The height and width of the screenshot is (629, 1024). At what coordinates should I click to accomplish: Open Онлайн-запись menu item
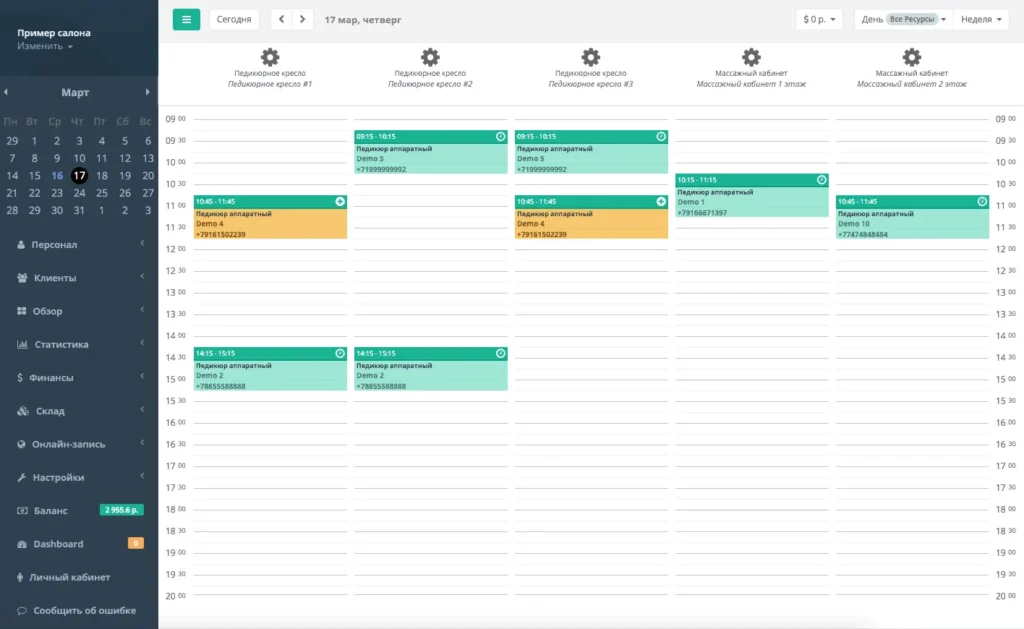click(x=79, y=444)
